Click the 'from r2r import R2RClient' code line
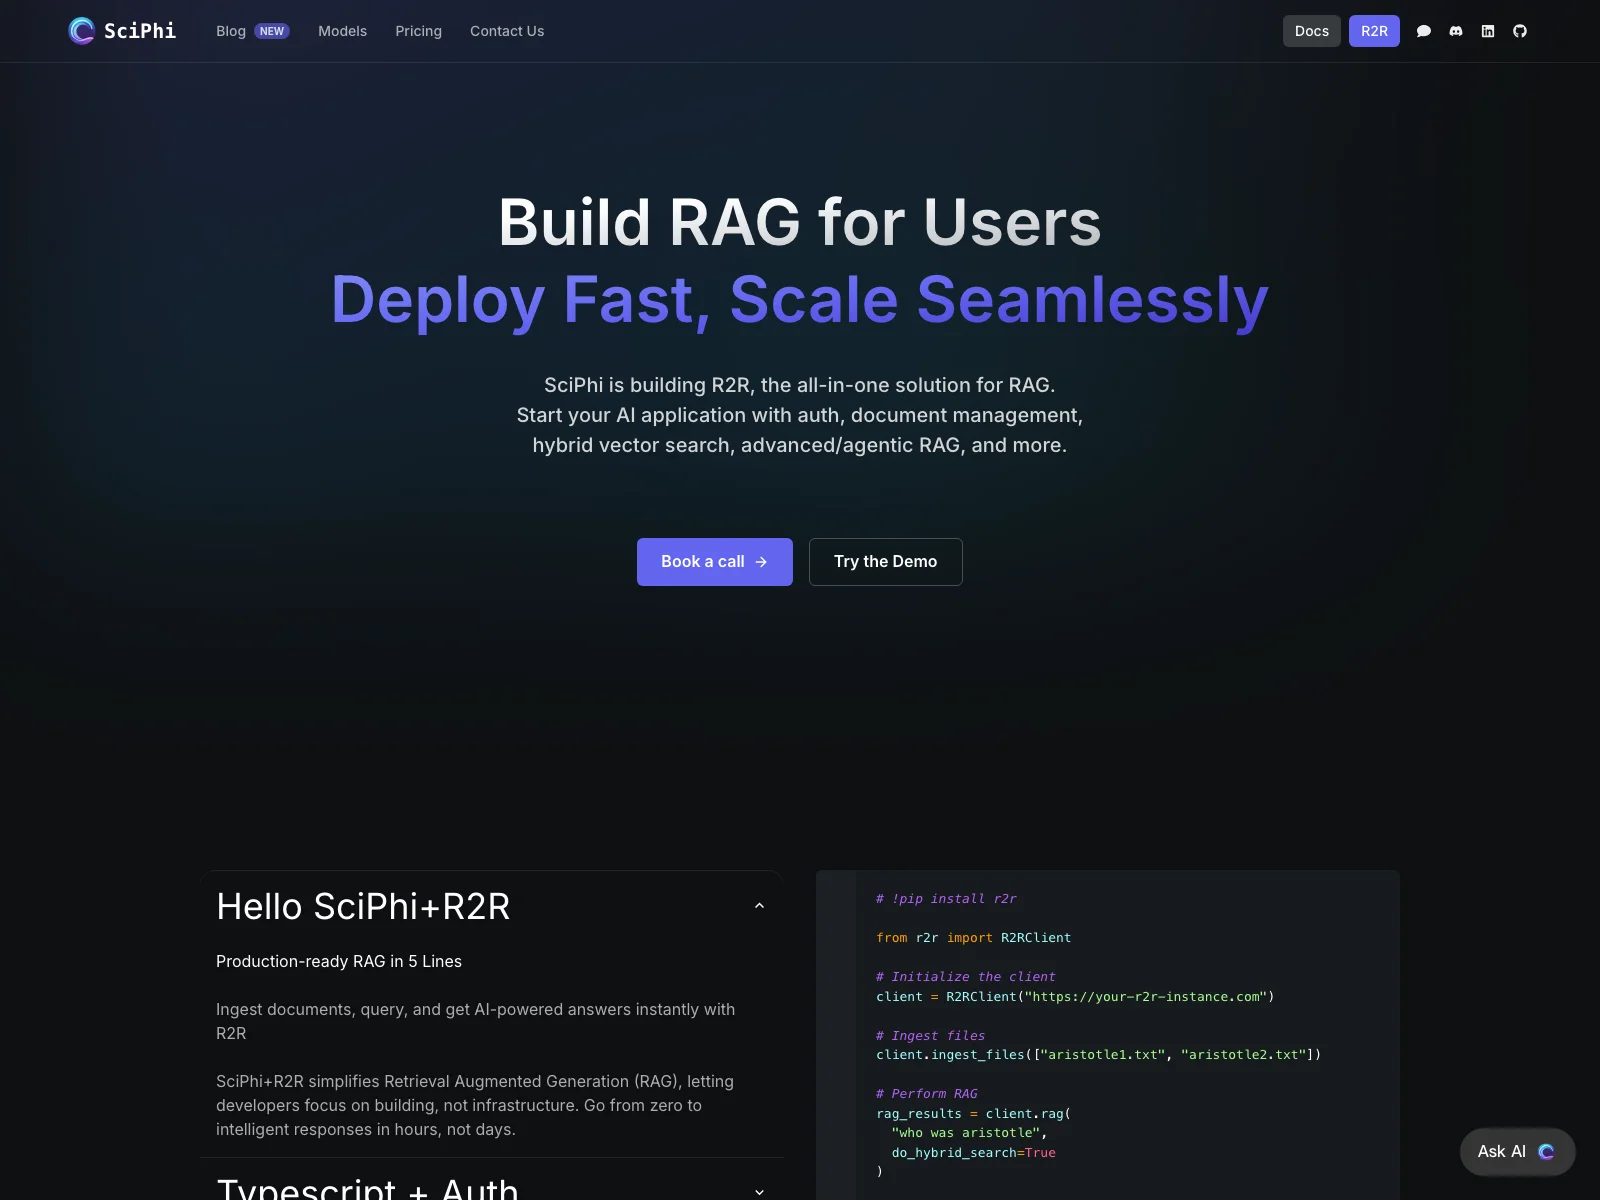Screen dimensions: 1600x1200 [973, 938]
